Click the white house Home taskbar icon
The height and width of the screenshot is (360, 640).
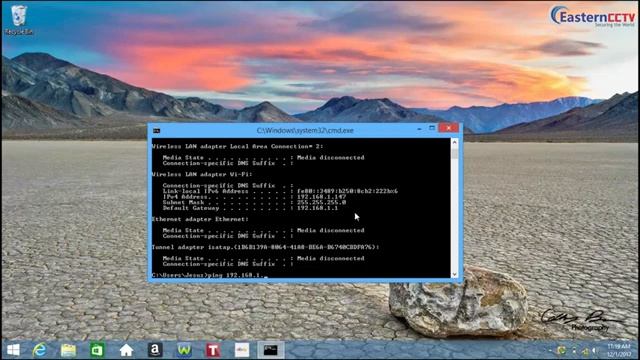coord(126,350)
